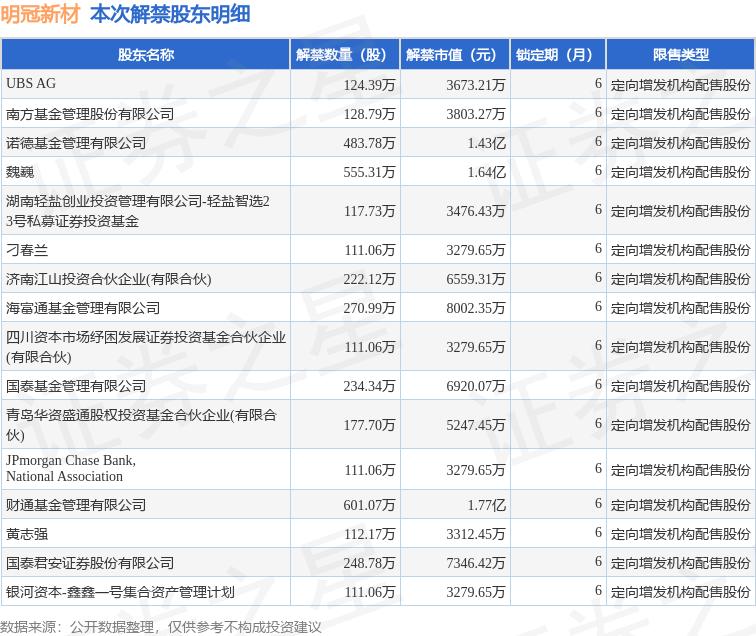
Task: Click 海富通基金管理有限公司 row name
Action: tap(83, 308)
